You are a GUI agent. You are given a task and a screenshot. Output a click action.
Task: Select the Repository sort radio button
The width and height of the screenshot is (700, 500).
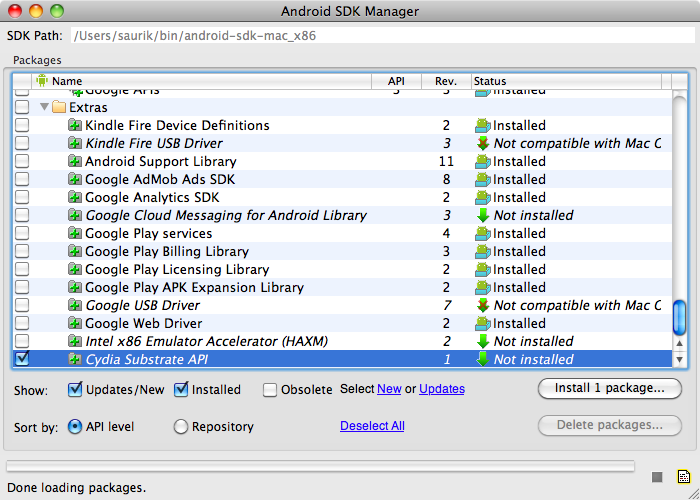(181, 427)
